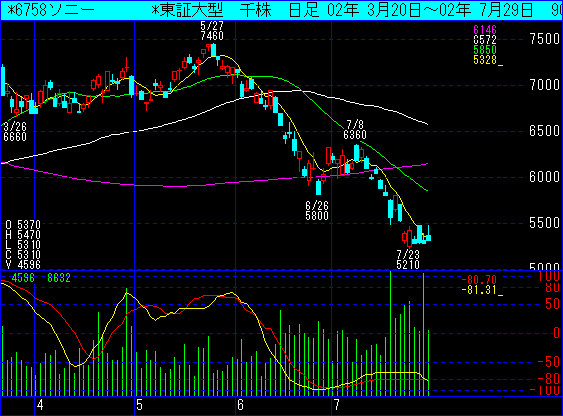This screenshot has height=416, width=563.
Task: Click the green 8632 volume figure
Action: coord(59,278)
